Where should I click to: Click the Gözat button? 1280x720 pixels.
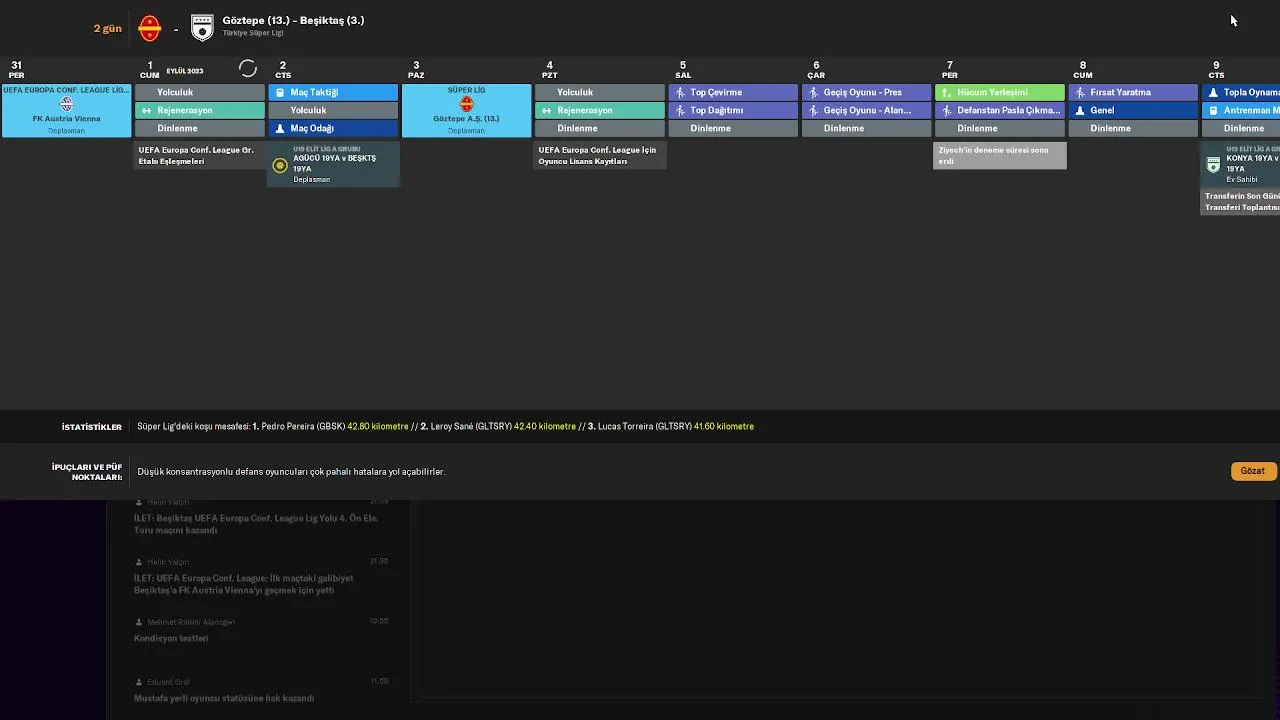(1253, 471)
